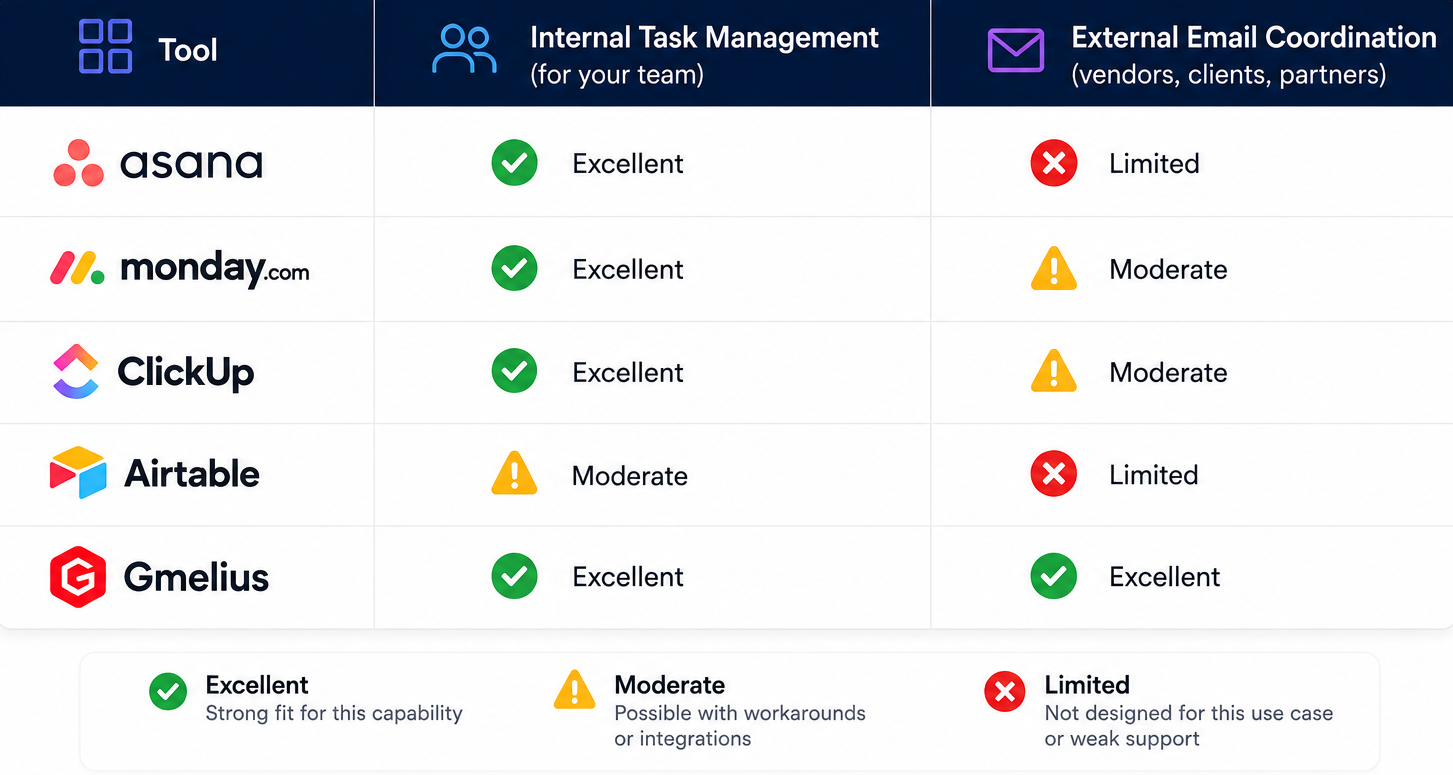This screenshot has width=1453, height=775.
Task: Click the "Airtable" wordmark text
Action: (192, 474)
